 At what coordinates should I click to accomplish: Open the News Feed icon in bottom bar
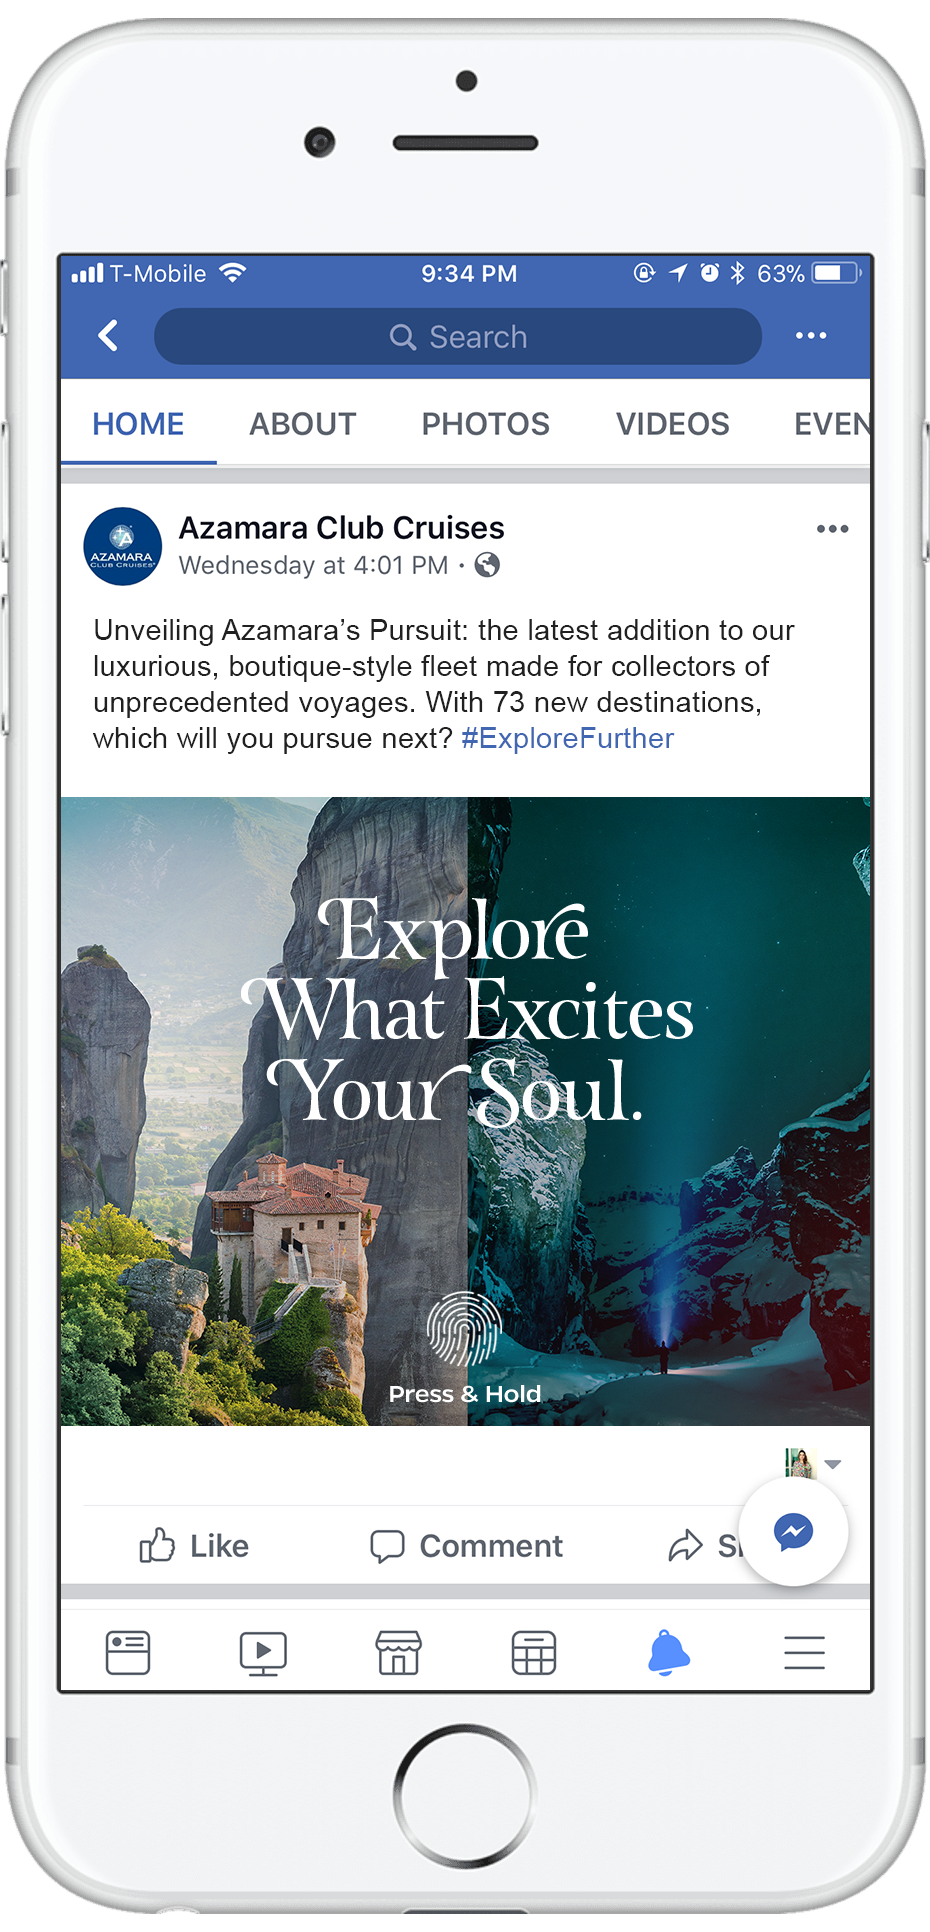pos(128,1652)
